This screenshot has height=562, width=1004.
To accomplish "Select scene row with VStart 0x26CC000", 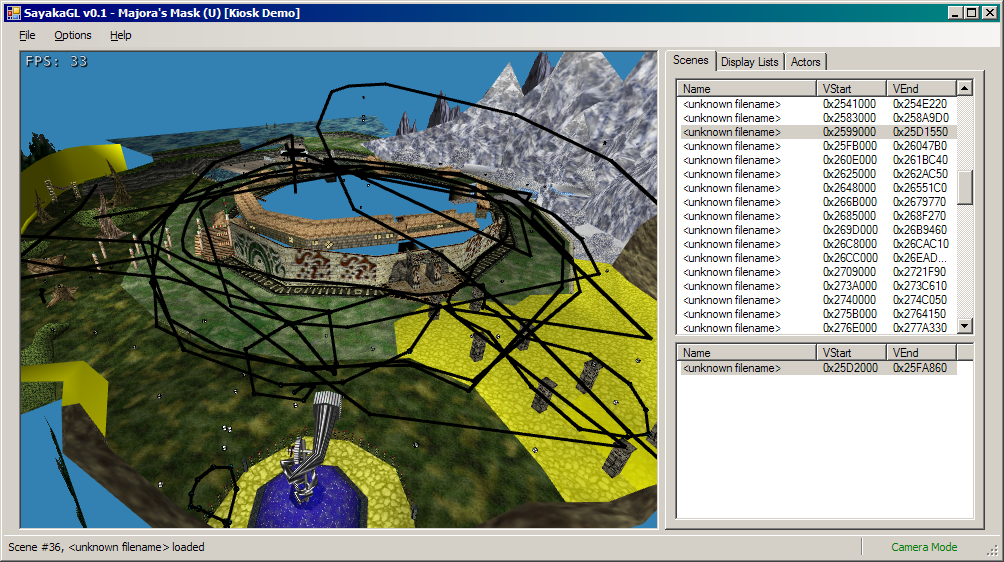I will pos(818,258).
